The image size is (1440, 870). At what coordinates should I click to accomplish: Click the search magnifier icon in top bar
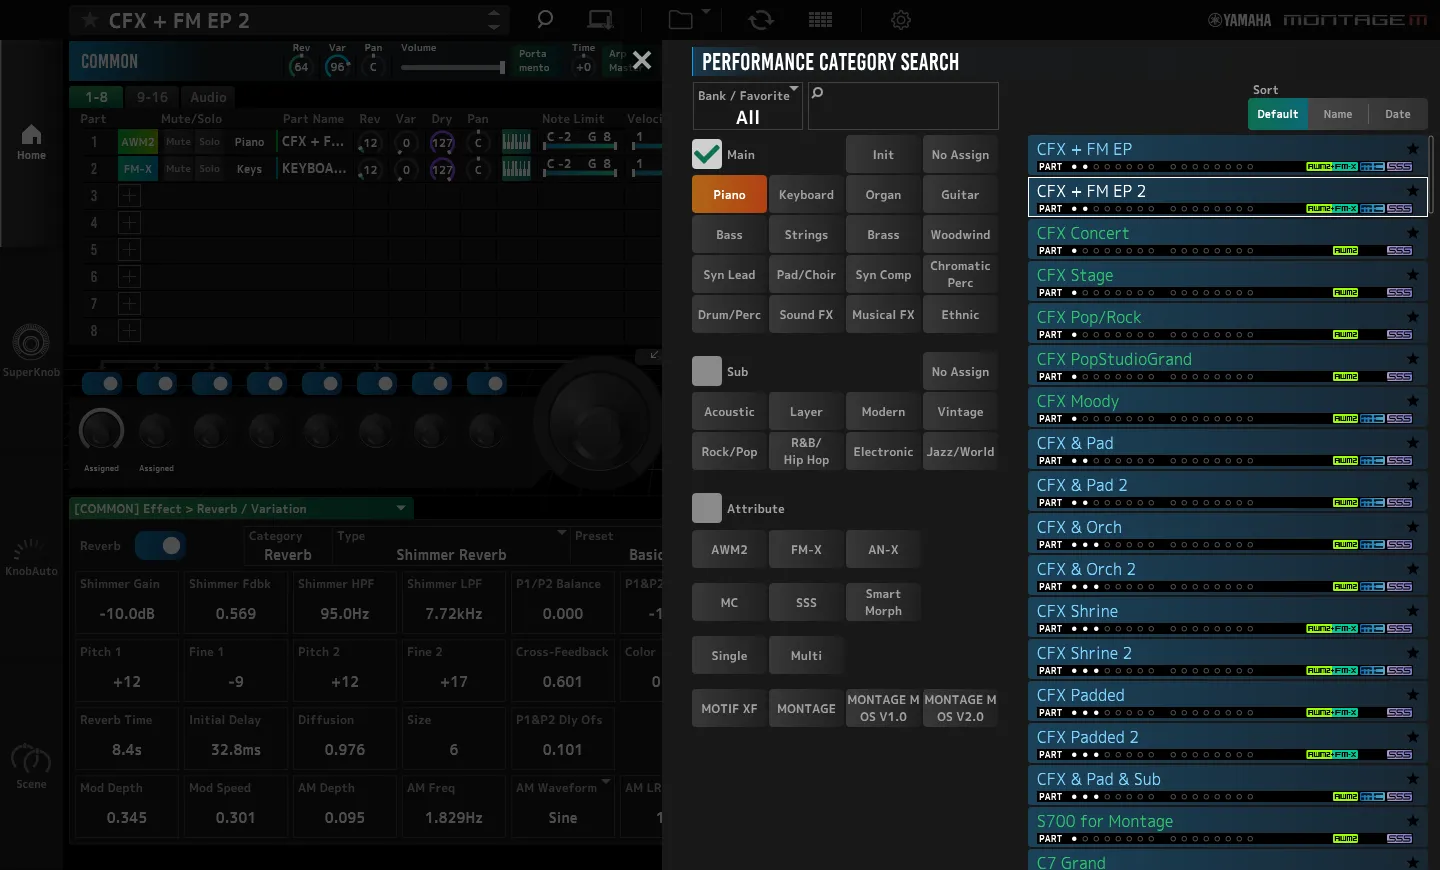[x=545, y=20]
